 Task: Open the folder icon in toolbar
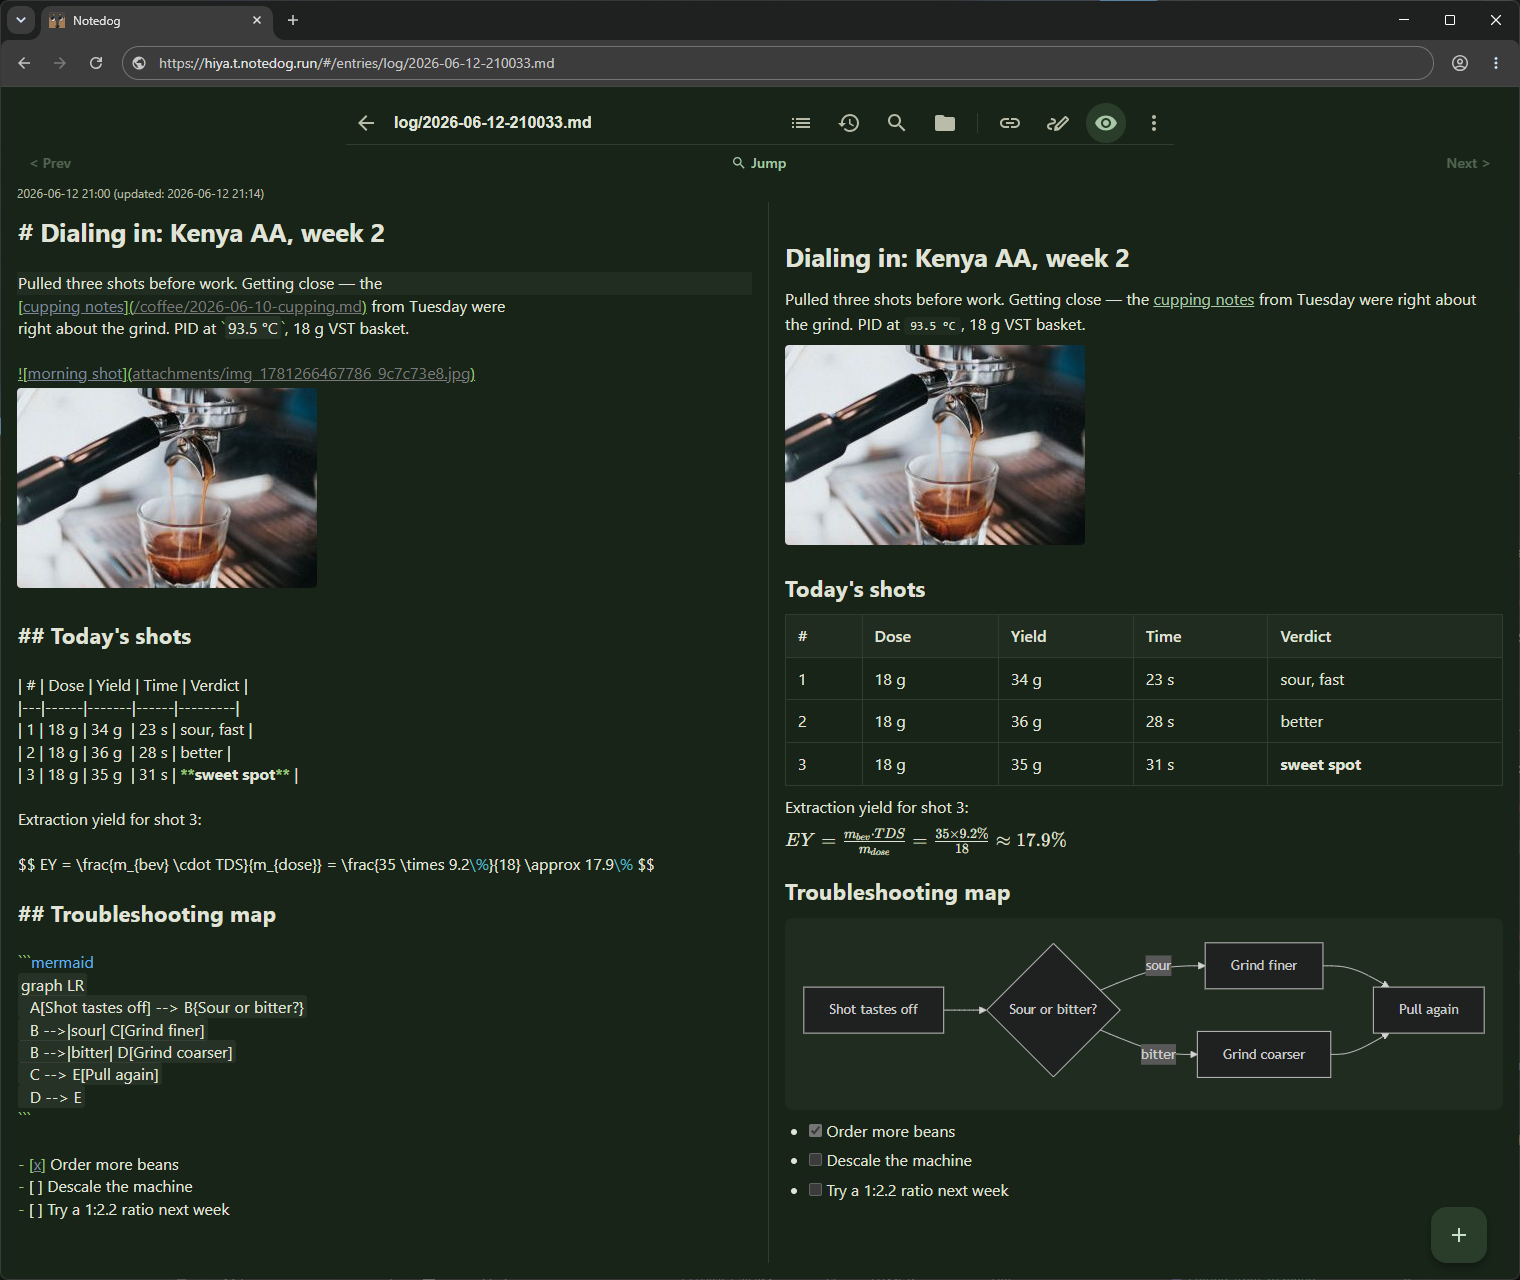tap(945, 123)
